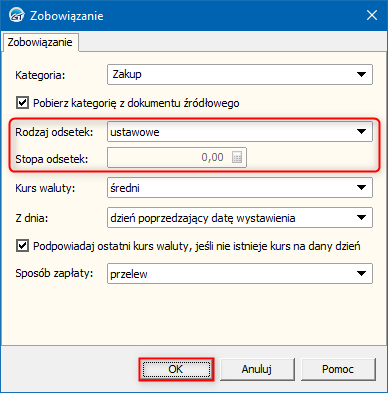Select the Zobowiązanie tab
The width and height of the screenshot is (388, 393).
coord(40,42)
